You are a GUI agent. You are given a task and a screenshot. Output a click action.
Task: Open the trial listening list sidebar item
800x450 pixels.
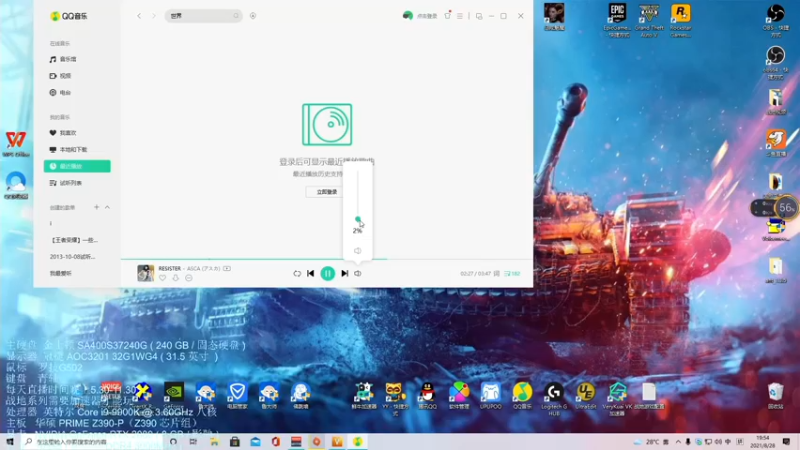tap(66, 183)
